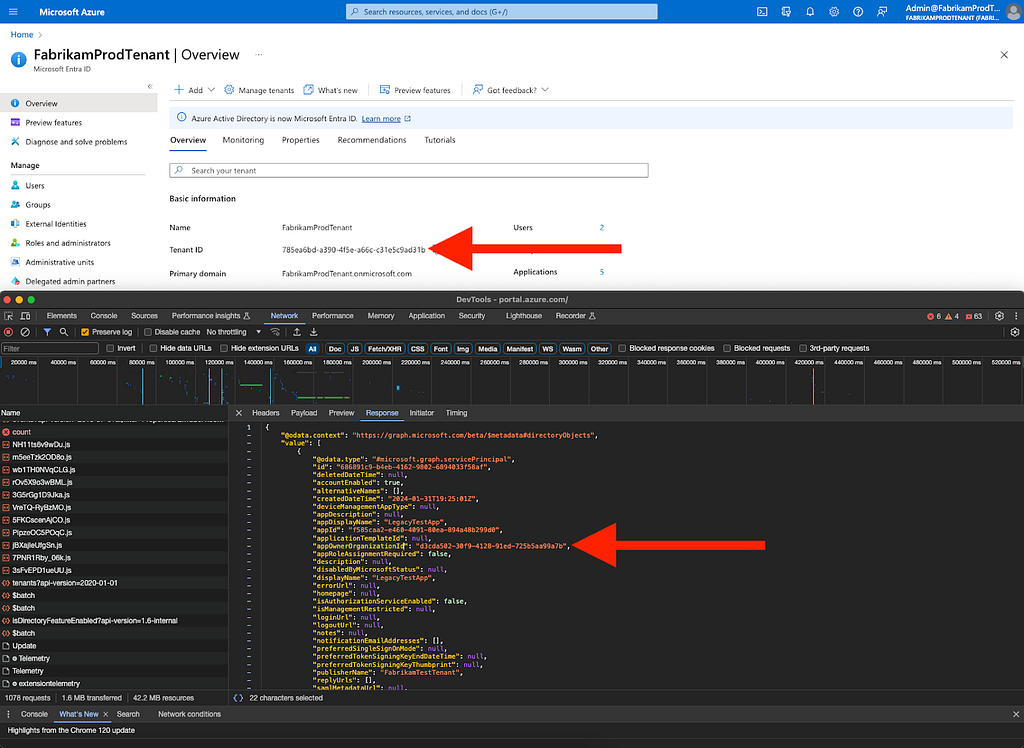The height and width of the screenshot is (748, 1024).
Task: Click the Search your tenant field
Action: pos(409,171)
